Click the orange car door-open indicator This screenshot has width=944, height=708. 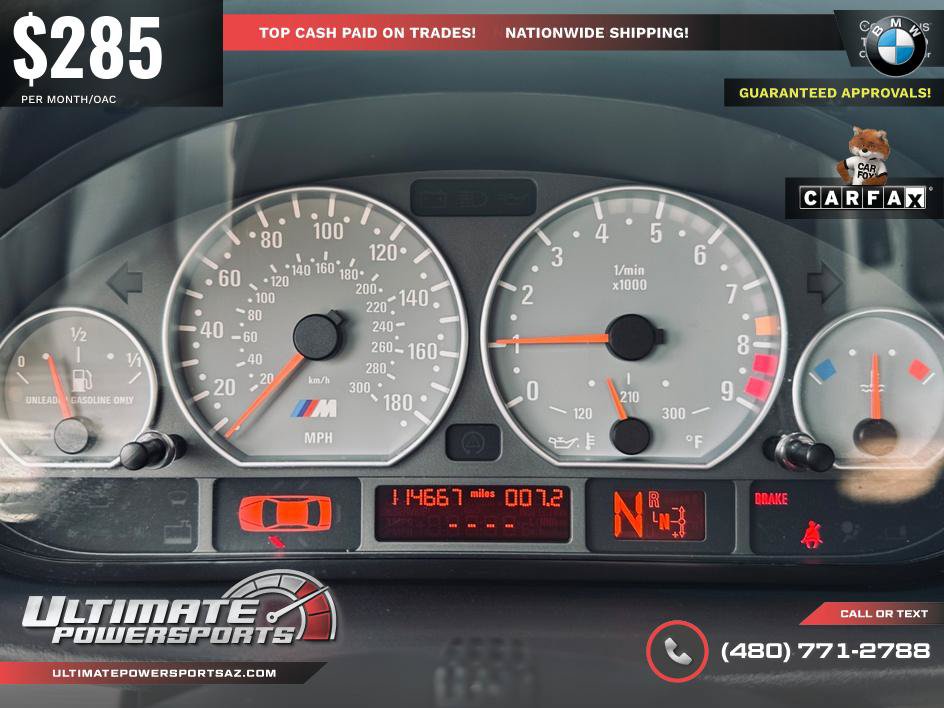[285, 514]
